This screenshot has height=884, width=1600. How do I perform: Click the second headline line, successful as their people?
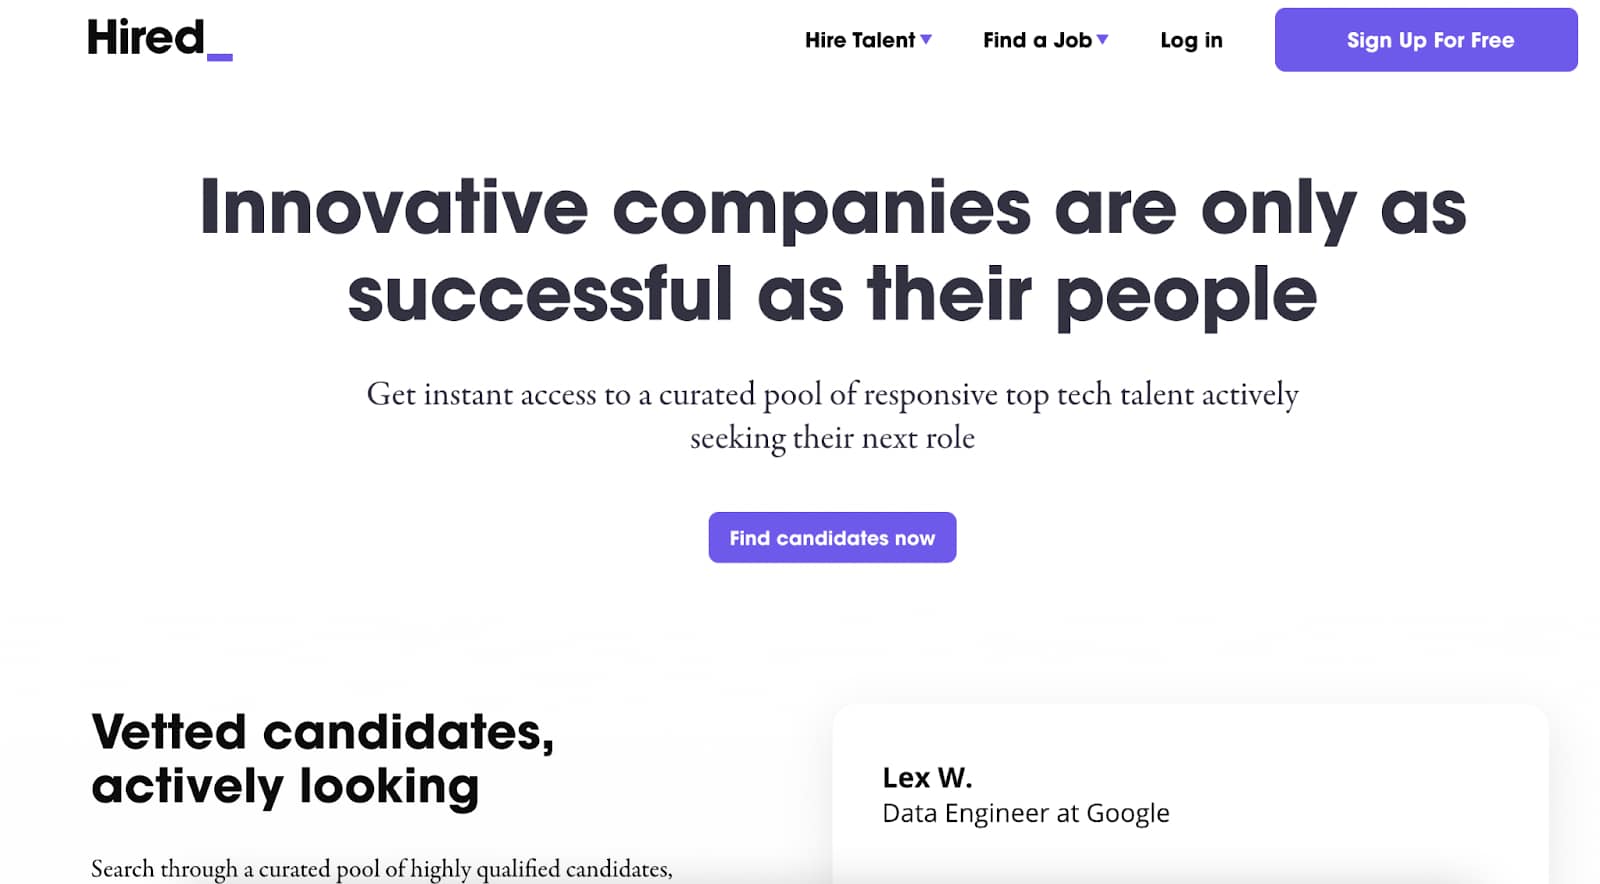pos(832,295)
